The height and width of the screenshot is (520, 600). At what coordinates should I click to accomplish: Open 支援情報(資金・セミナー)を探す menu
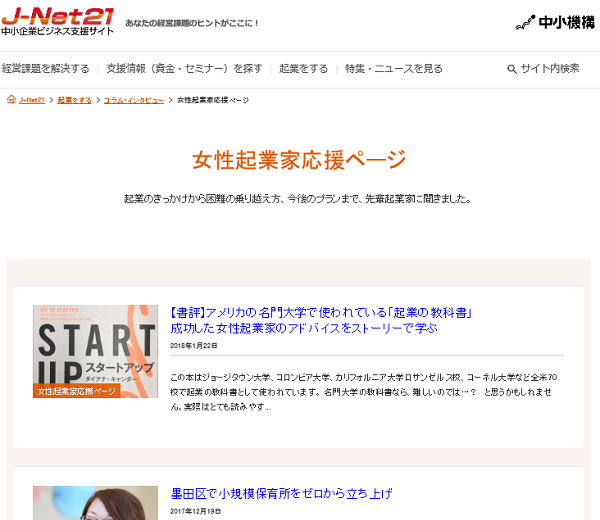tap(184, 69)
